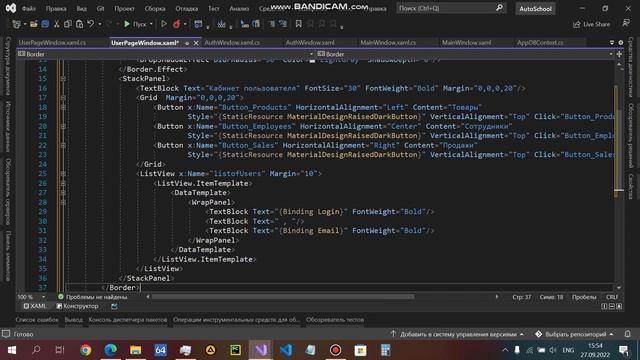Click the red Hot Reload flame icon

point(176,24)
